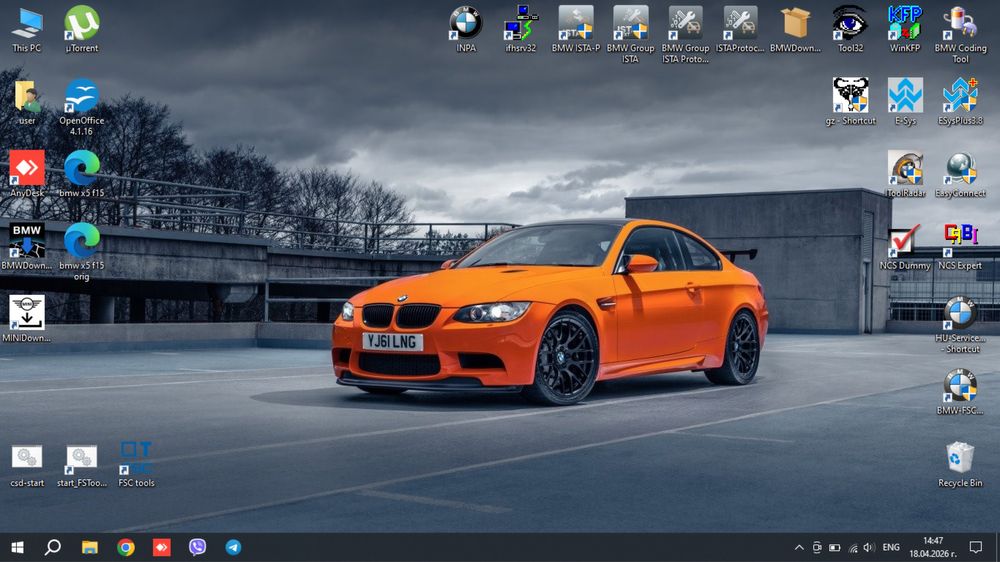Viewport: 1000px width, 562px height.
Task: Check the battery status tray icon
Action: coord(834,547)
